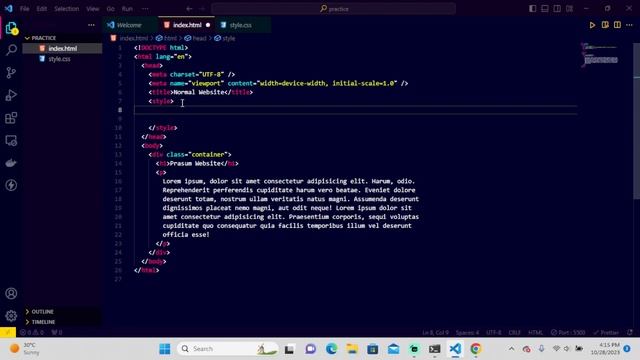The height and width of the screenshot is (360, 640).
Task: Open editor More Actions ellipsis
Action: (x=629, y=25)
